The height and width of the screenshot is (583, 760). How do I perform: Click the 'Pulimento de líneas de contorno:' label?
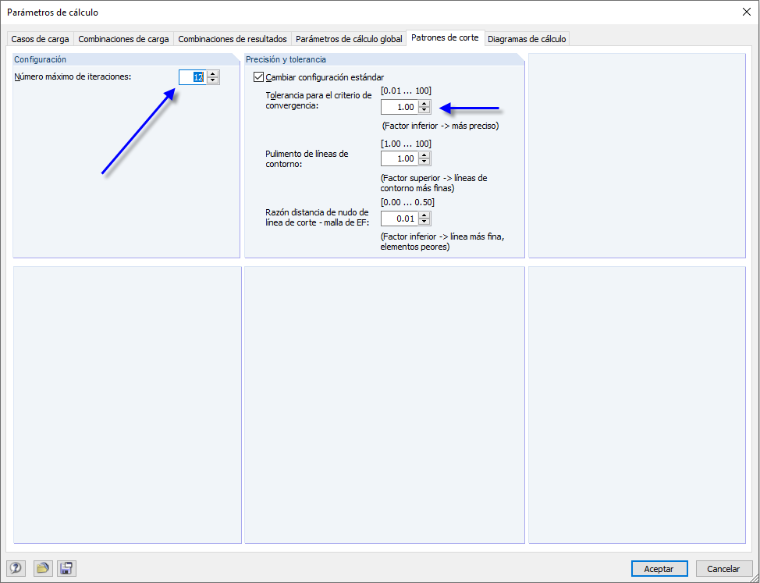pos(307,159)
